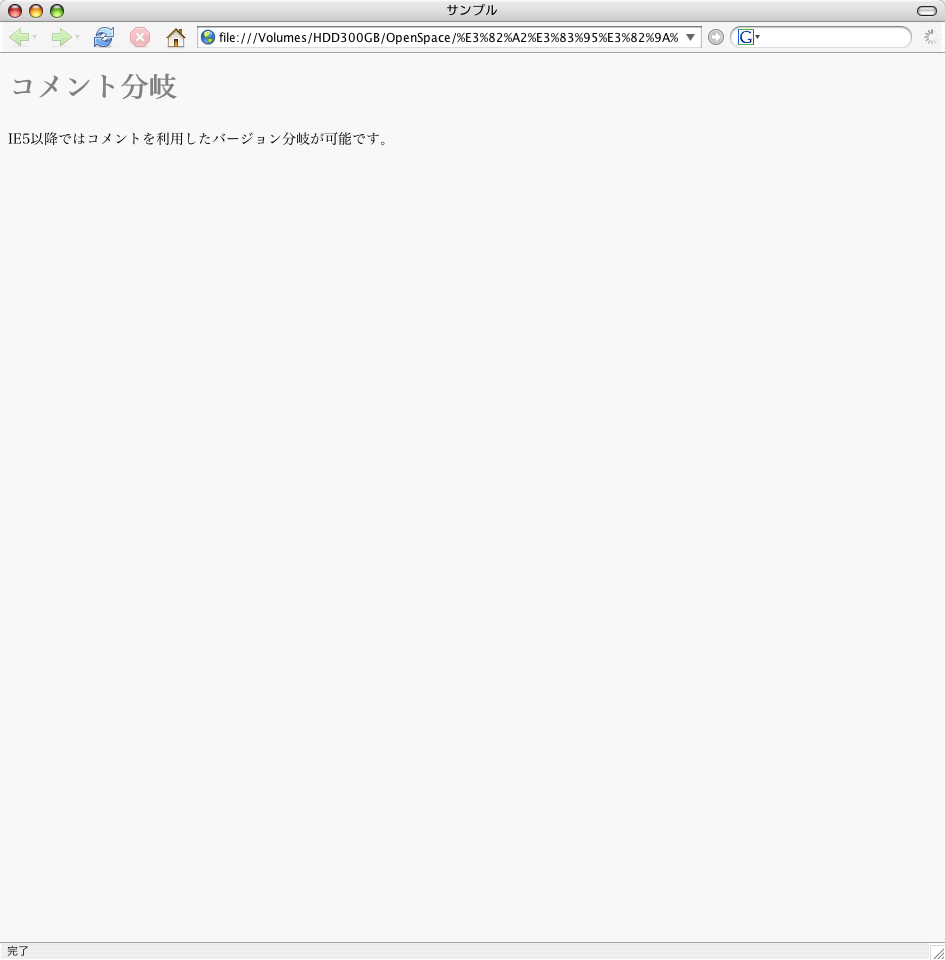This screenshot has height=960, width=945.
Task: Click the globe site icon in address bar
Action: click(x=208, y=37)
